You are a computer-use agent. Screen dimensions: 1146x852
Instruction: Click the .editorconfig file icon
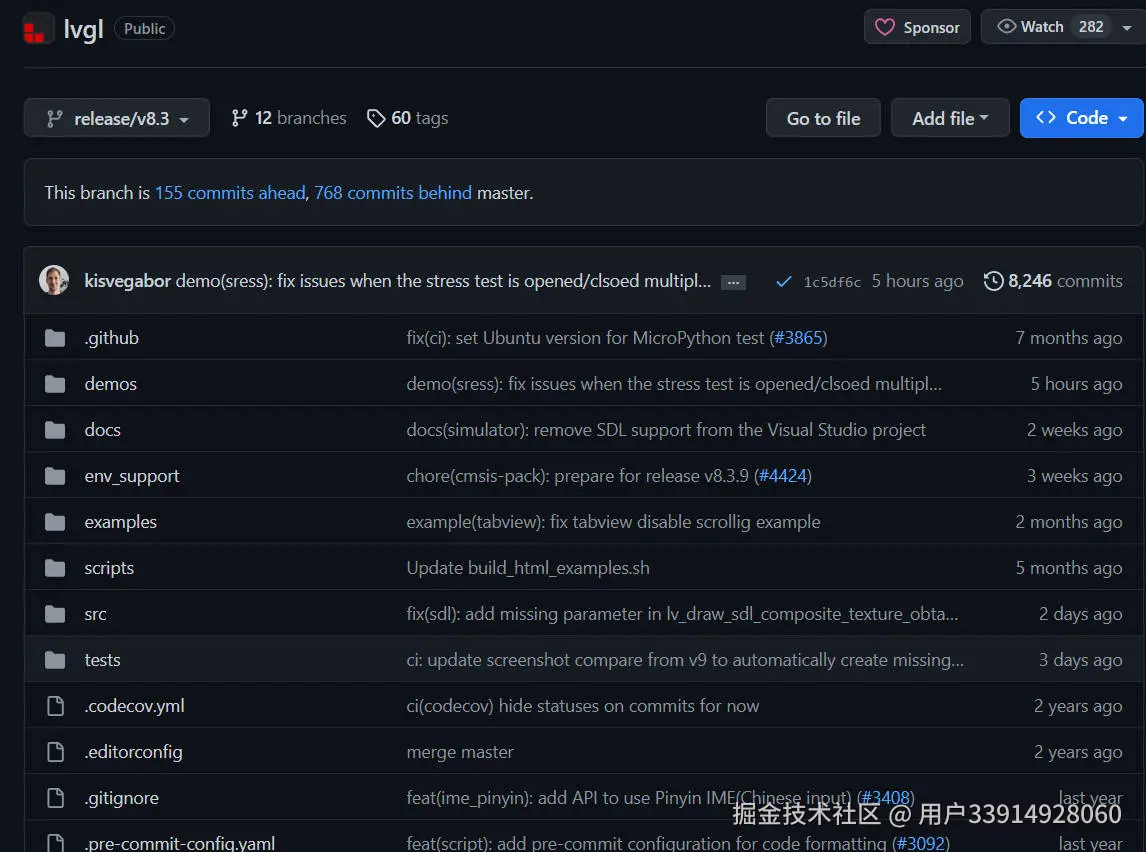tap(56, 752)
